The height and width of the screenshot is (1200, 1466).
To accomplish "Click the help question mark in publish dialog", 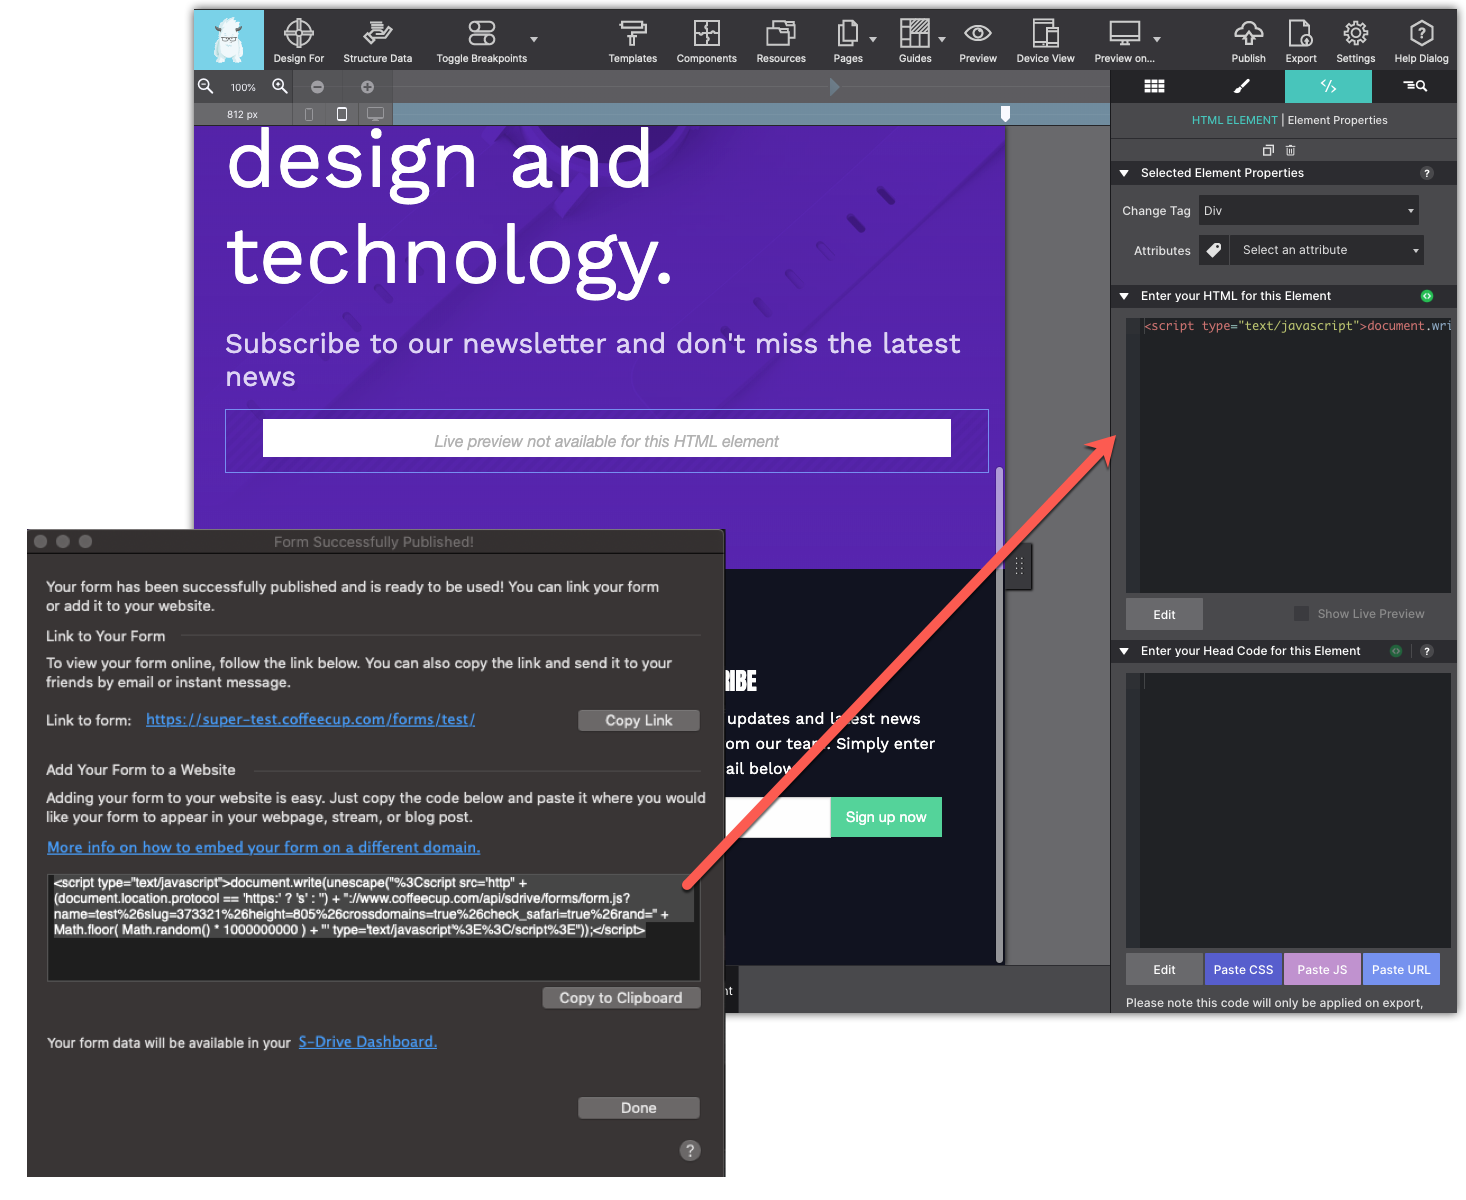I will click(x=690, y=1150).
